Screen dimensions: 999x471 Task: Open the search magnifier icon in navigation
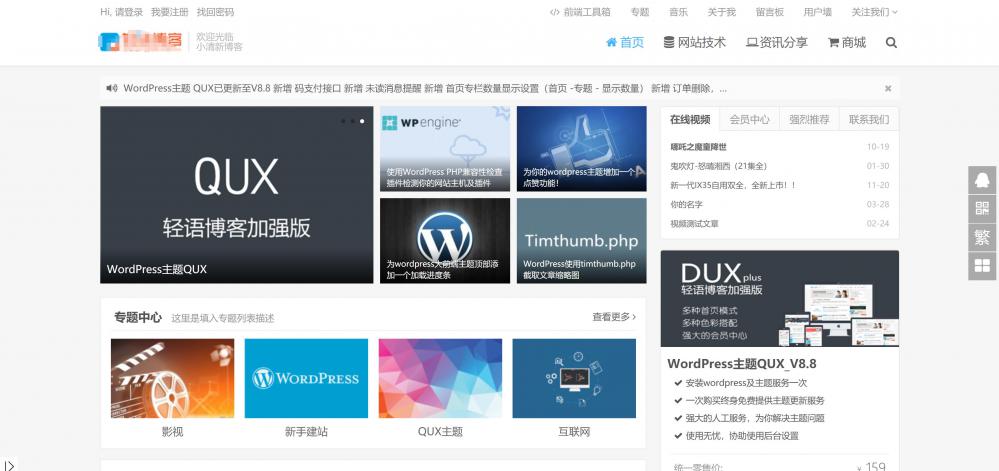[x=891, y=43]
